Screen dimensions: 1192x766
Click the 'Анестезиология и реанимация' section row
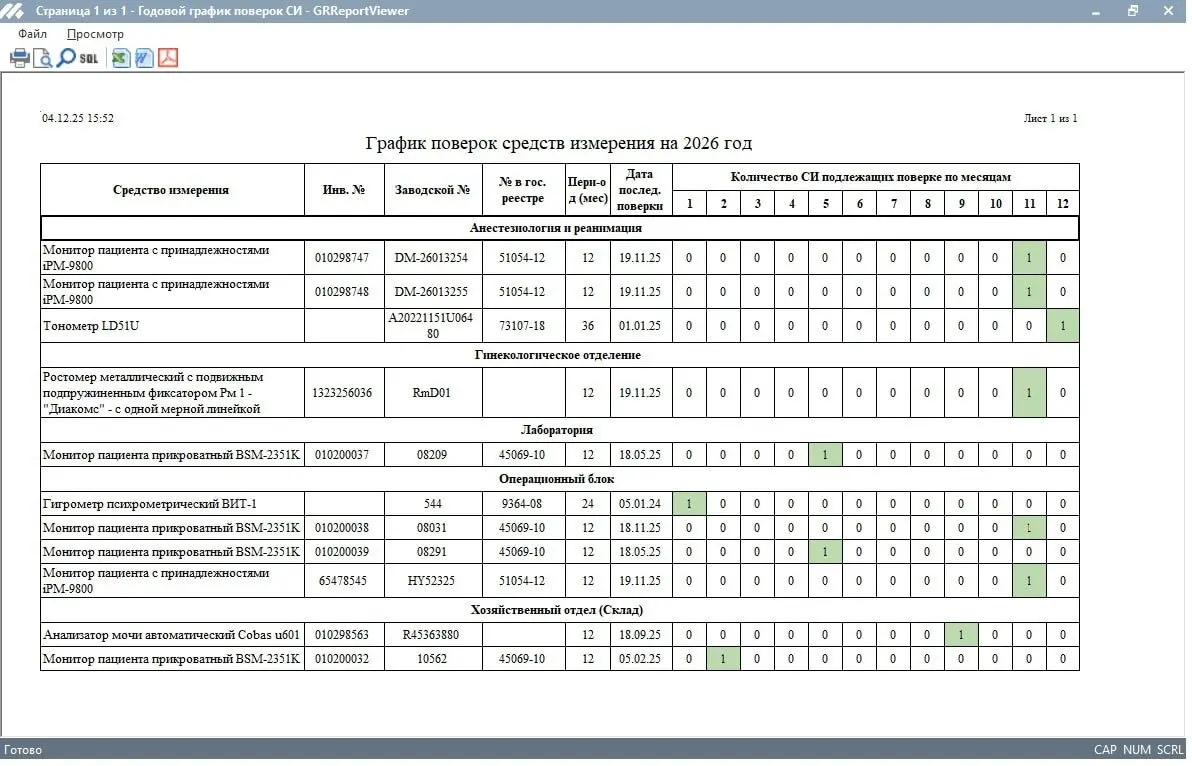(x=560, y=228)
